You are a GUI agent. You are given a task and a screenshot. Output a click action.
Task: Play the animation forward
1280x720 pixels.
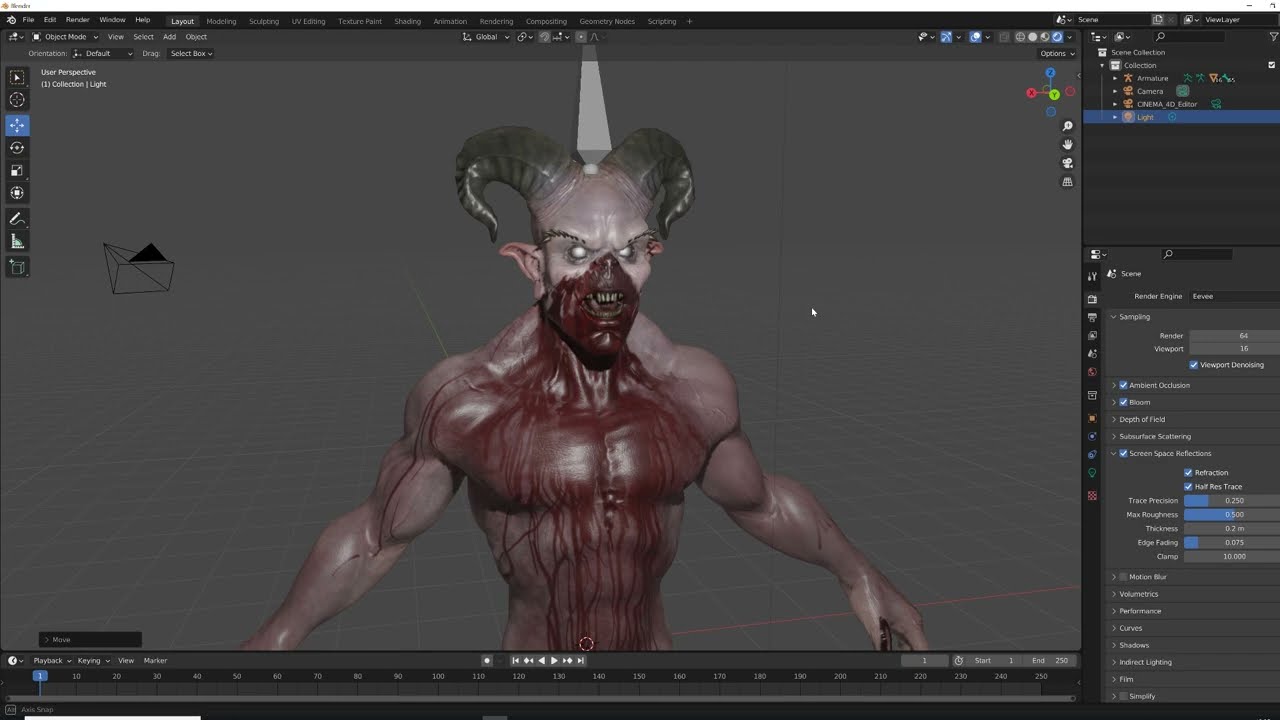(x=554, y=660)
